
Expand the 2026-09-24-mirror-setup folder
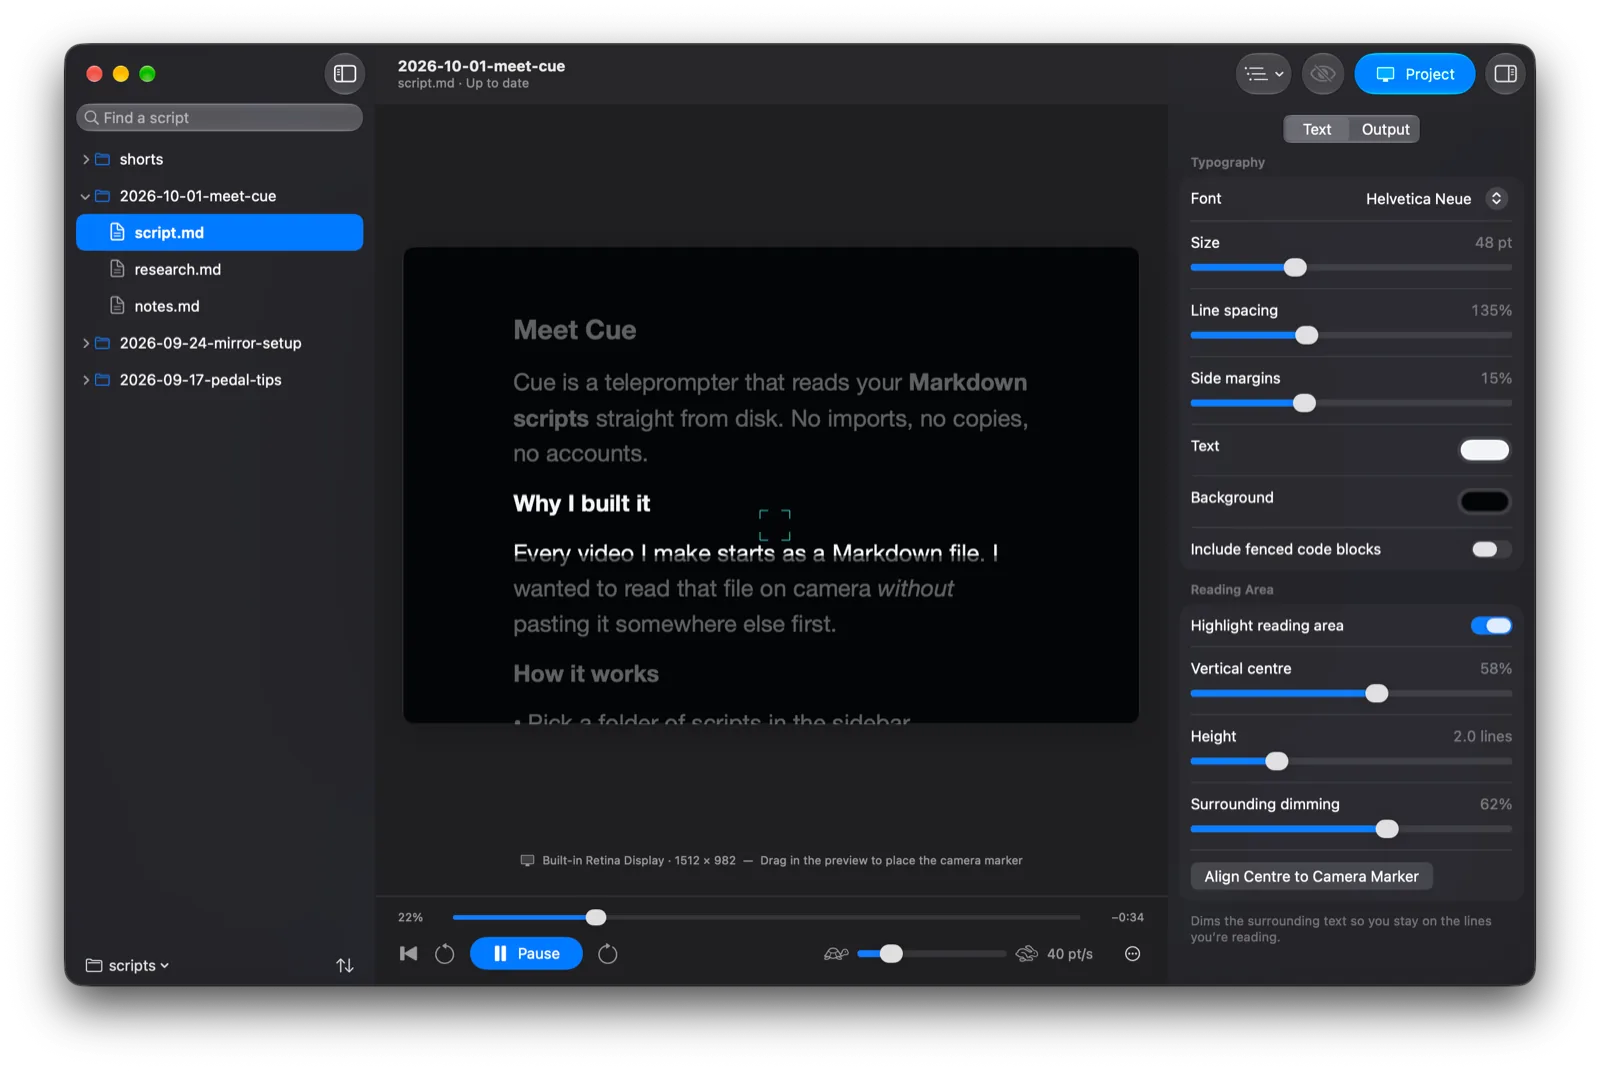(x=86, y=343)
